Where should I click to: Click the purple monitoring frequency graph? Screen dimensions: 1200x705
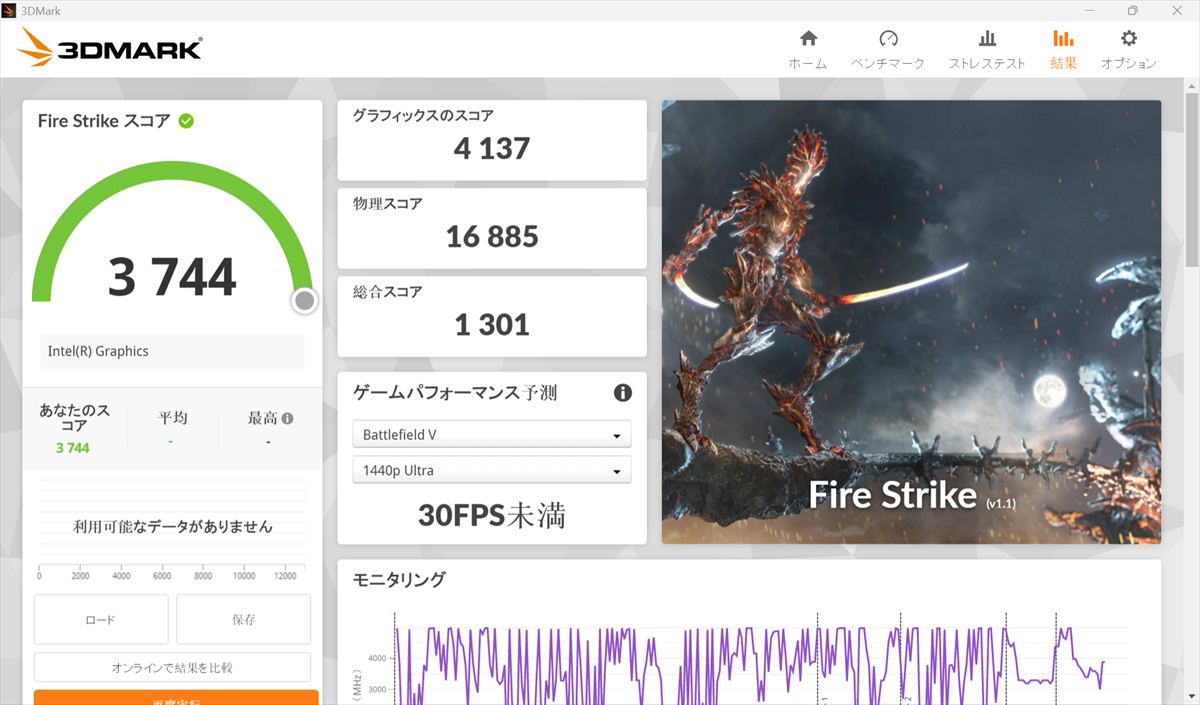pyautogui.click(x=750, y=662)
